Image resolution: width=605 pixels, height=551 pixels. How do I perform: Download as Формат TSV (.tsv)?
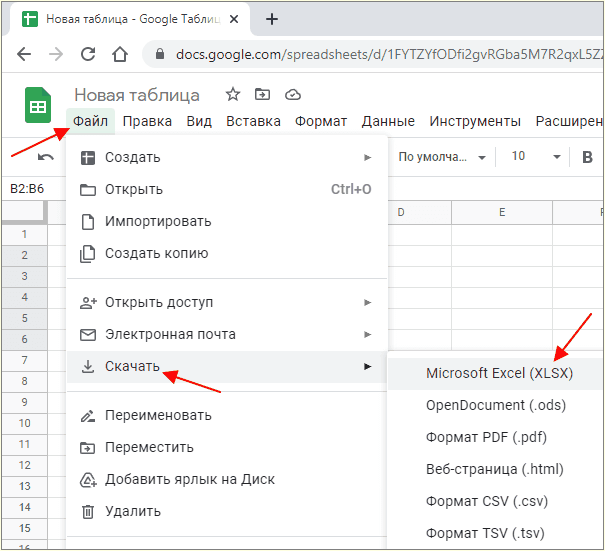point(496,534)
